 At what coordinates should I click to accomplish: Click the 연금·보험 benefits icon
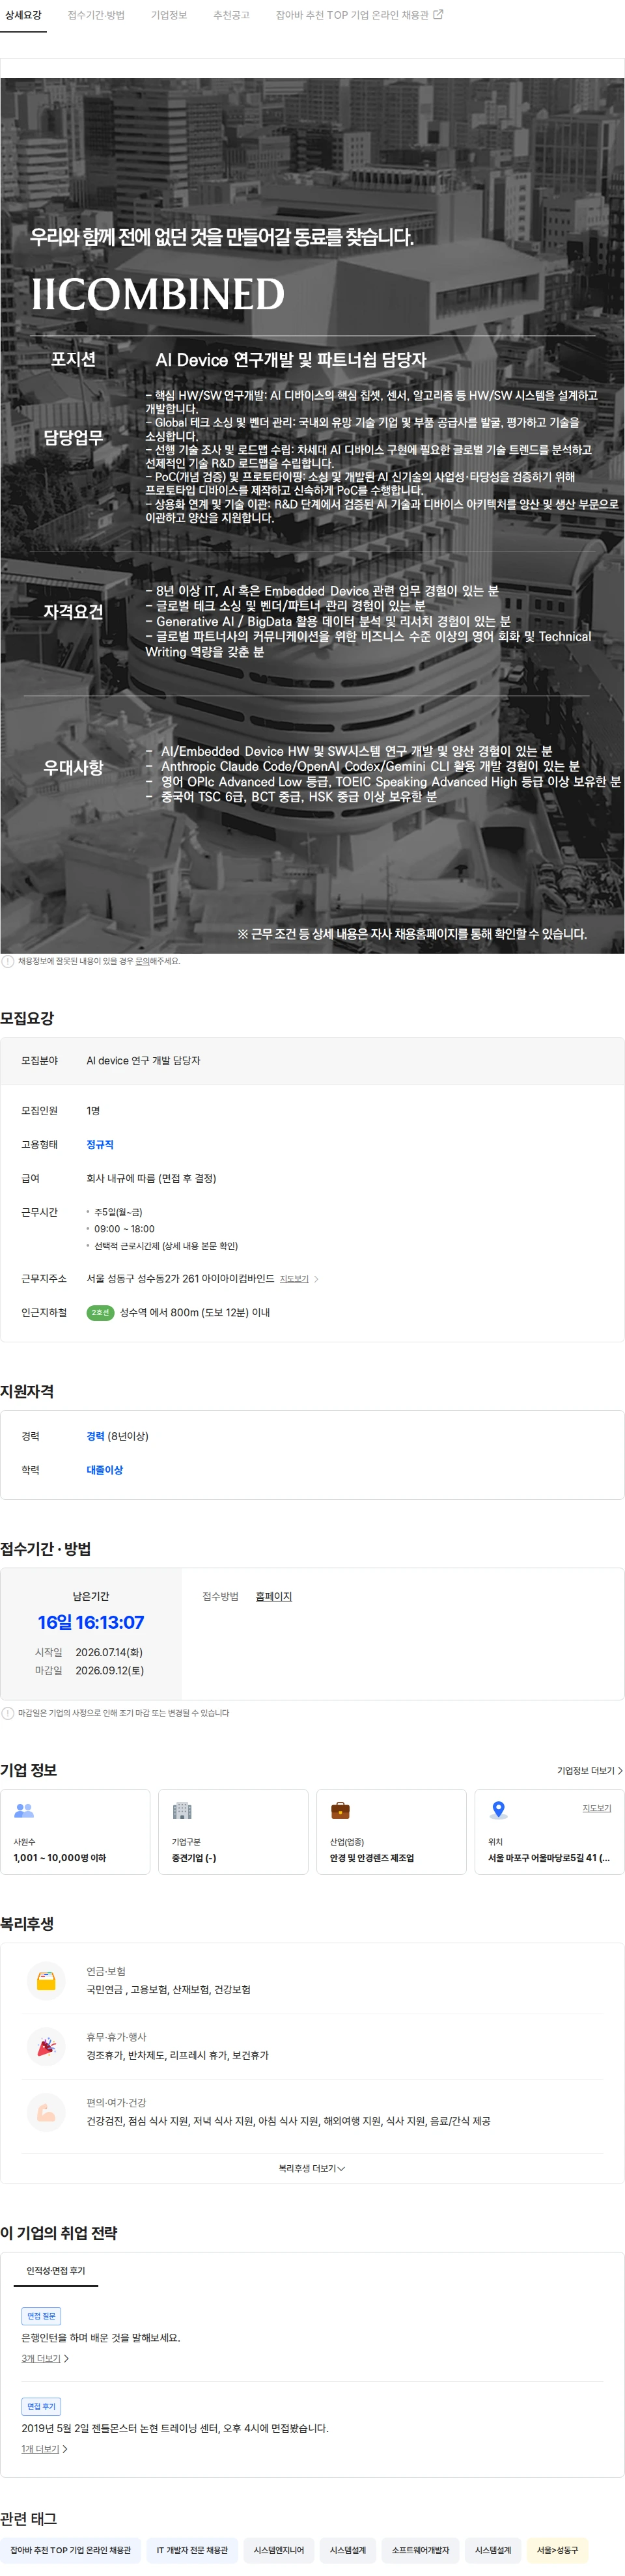[x=46, y=1980]
